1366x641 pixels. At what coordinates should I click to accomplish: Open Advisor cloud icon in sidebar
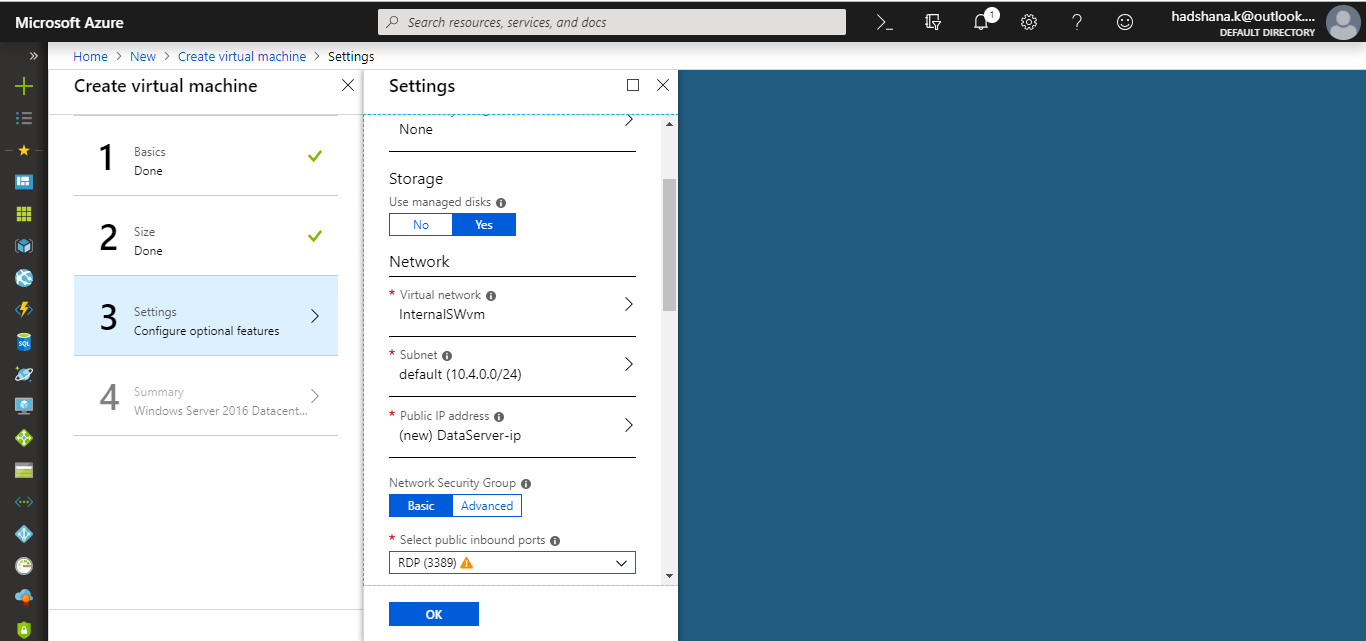tap(24, 598)
